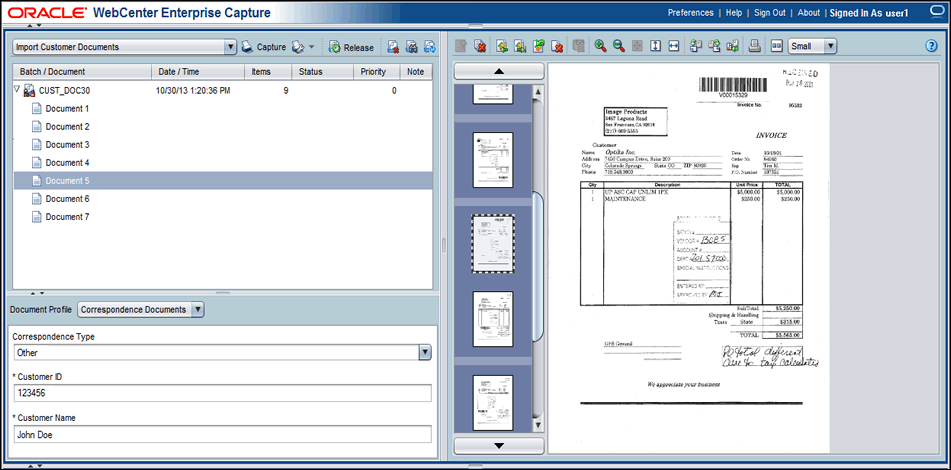Collapse the CUST_DOC30 batch tree node
Viewport: 951px width, 470px height.
(x=16, y=89)
